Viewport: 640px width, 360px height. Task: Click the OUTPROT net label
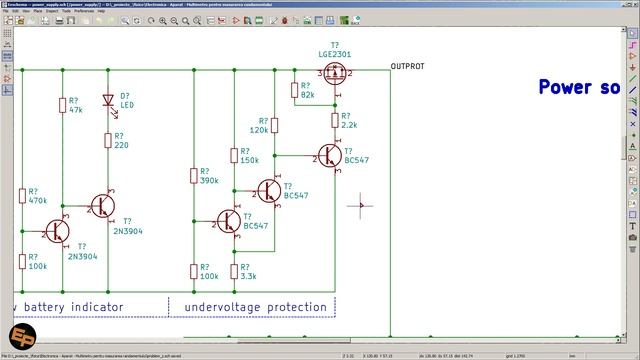[x=407, y=66]
